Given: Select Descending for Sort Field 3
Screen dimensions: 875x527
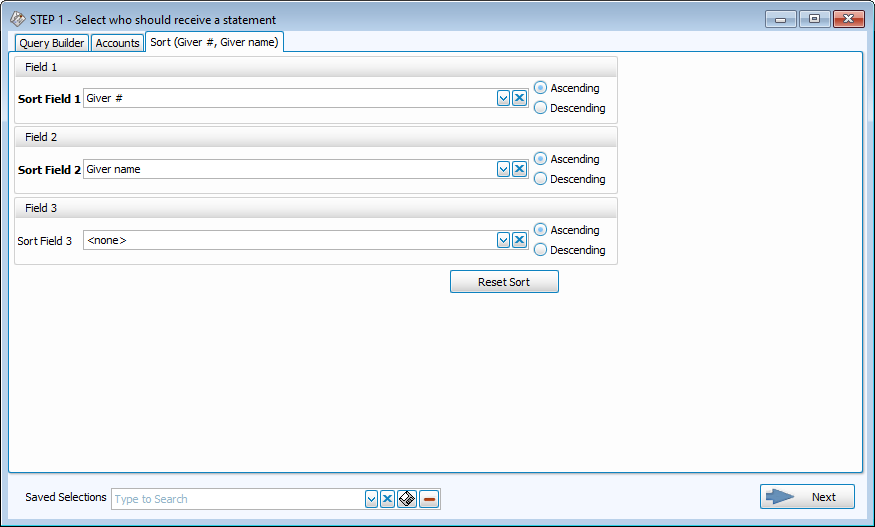Looking at the screenshot, I should point(541,250).
